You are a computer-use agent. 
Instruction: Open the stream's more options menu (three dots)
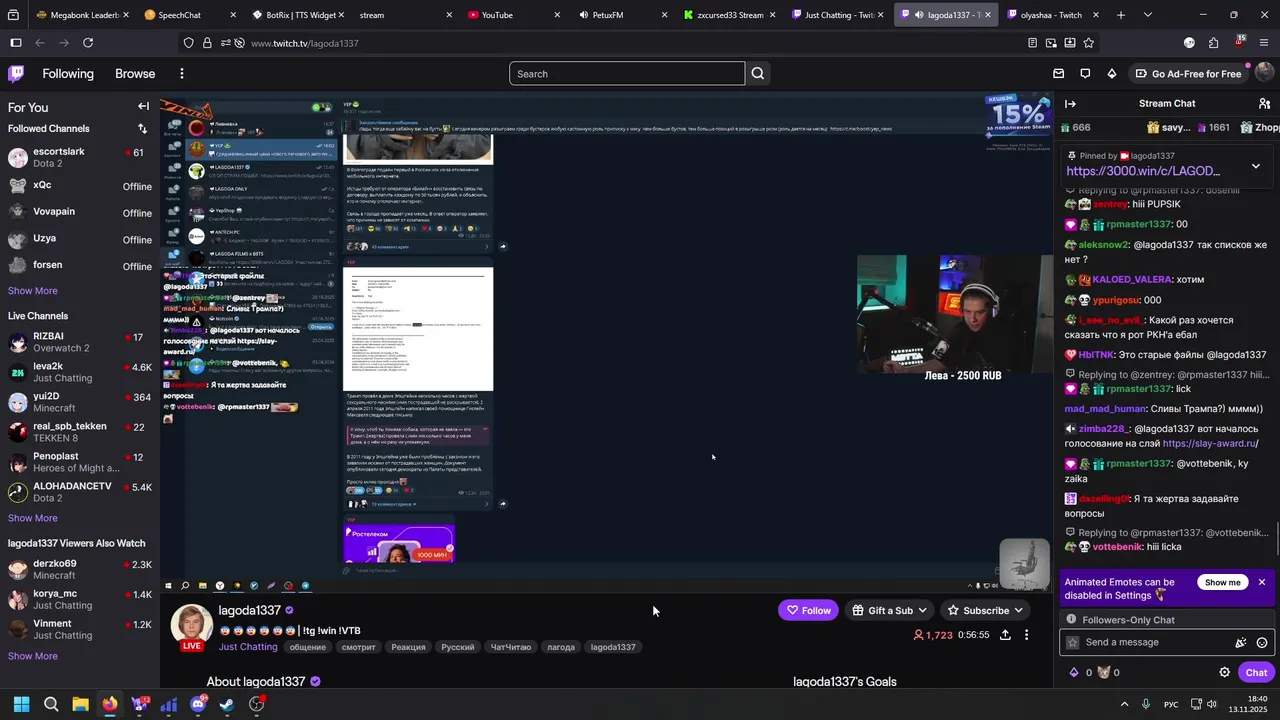pos(1026,635)
